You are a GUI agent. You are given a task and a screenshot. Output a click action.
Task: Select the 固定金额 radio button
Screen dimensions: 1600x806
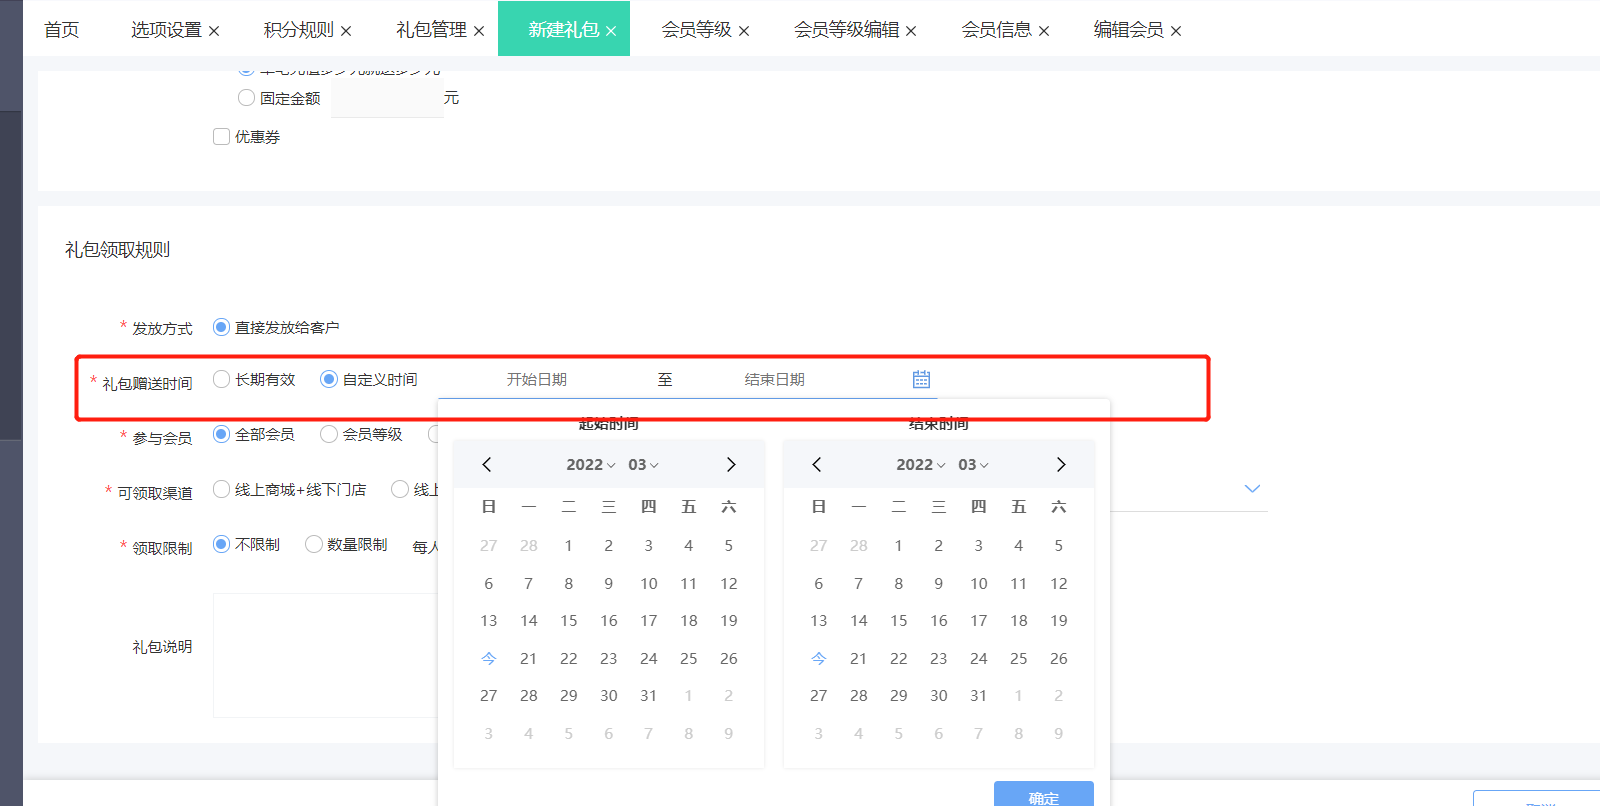[246, 97]
